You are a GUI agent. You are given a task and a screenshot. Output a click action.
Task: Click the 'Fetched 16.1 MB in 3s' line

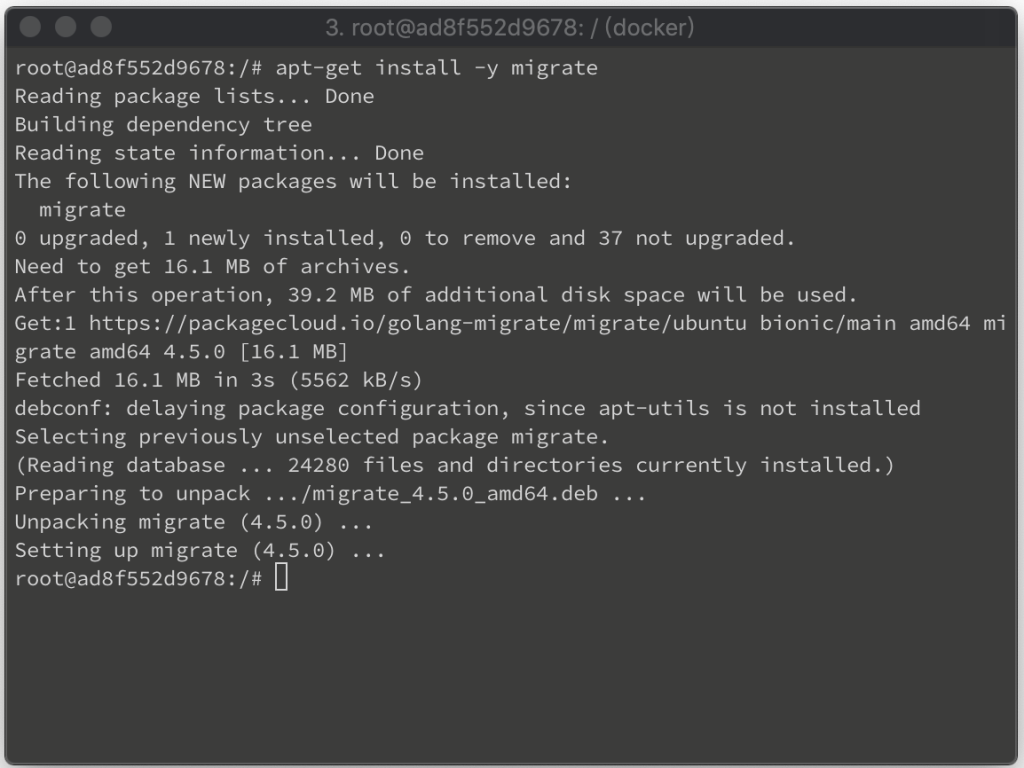(219, 380)
